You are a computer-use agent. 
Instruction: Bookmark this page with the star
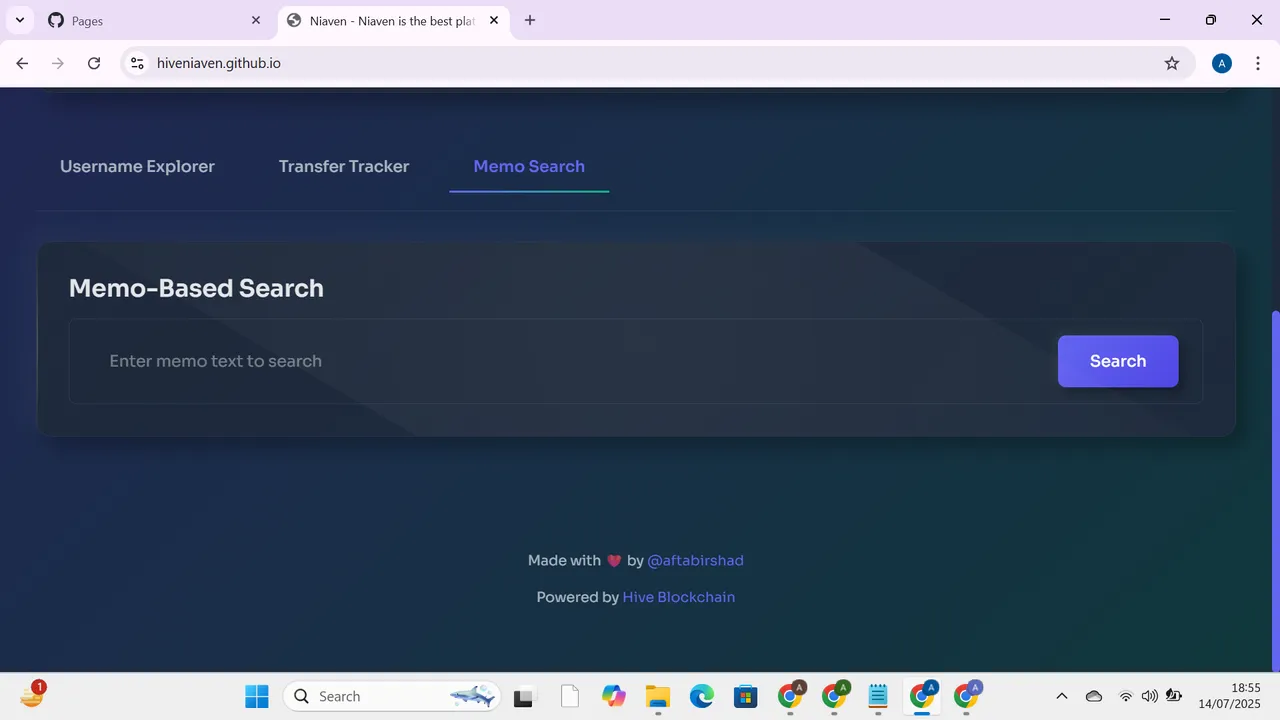tap(1172, 63)
